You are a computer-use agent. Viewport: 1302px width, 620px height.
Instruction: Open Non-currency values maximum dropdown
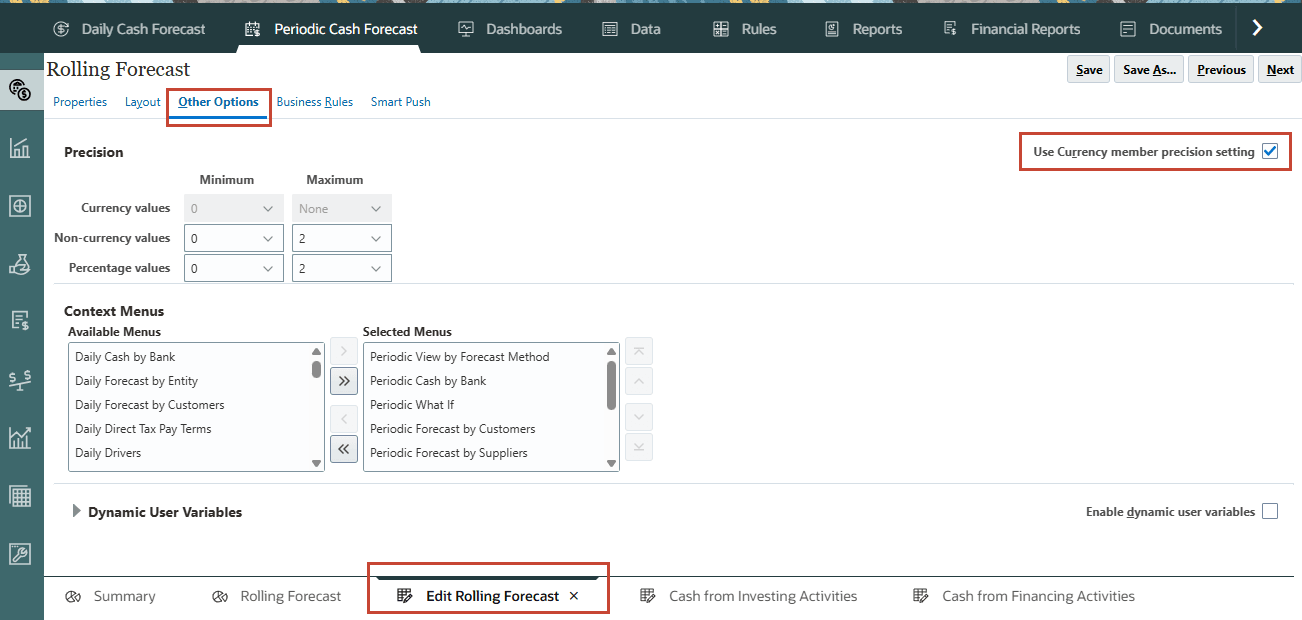click(x=342, y=238)
